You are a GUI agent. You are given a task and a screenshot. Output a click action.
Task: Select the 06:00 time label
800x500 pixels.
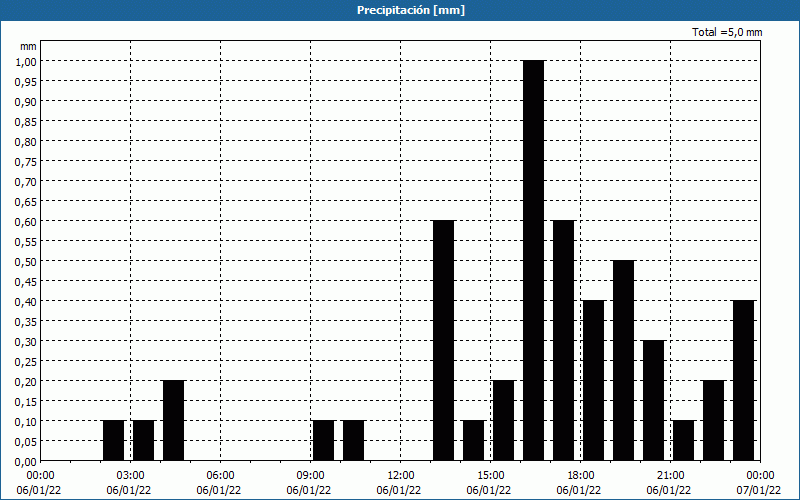(220, 476)
